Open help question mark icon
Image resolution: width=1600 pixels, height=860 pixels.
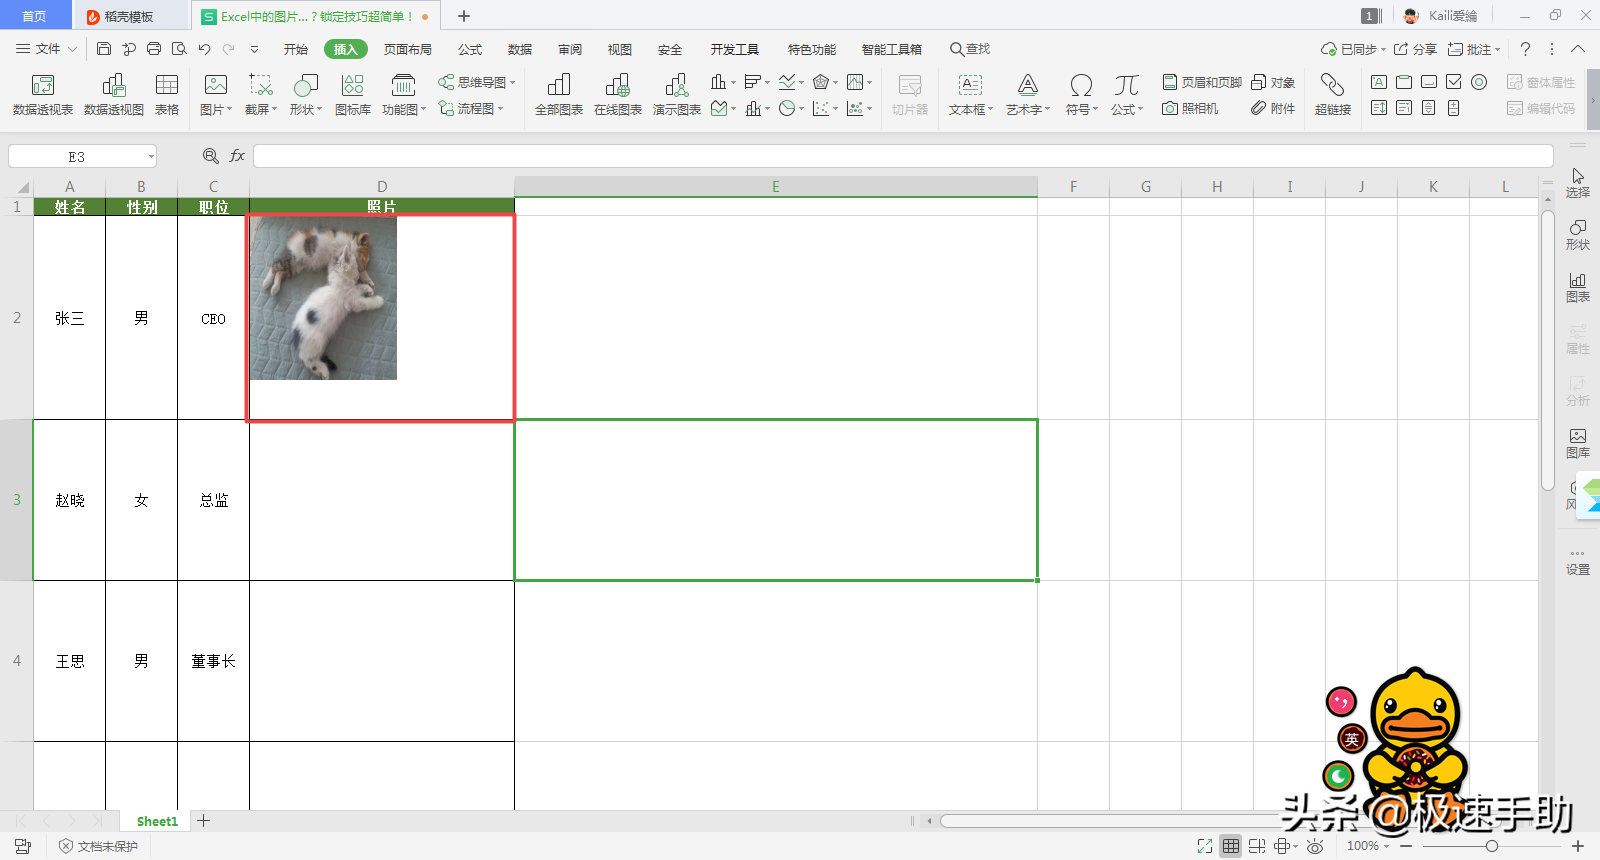[x=1525, y=48]
